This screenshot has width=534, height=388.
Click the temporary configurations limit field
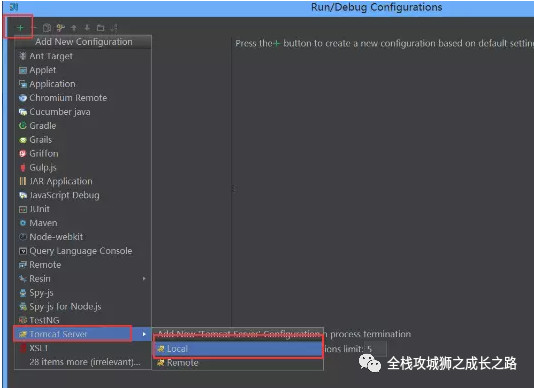(x=376, y=349)
